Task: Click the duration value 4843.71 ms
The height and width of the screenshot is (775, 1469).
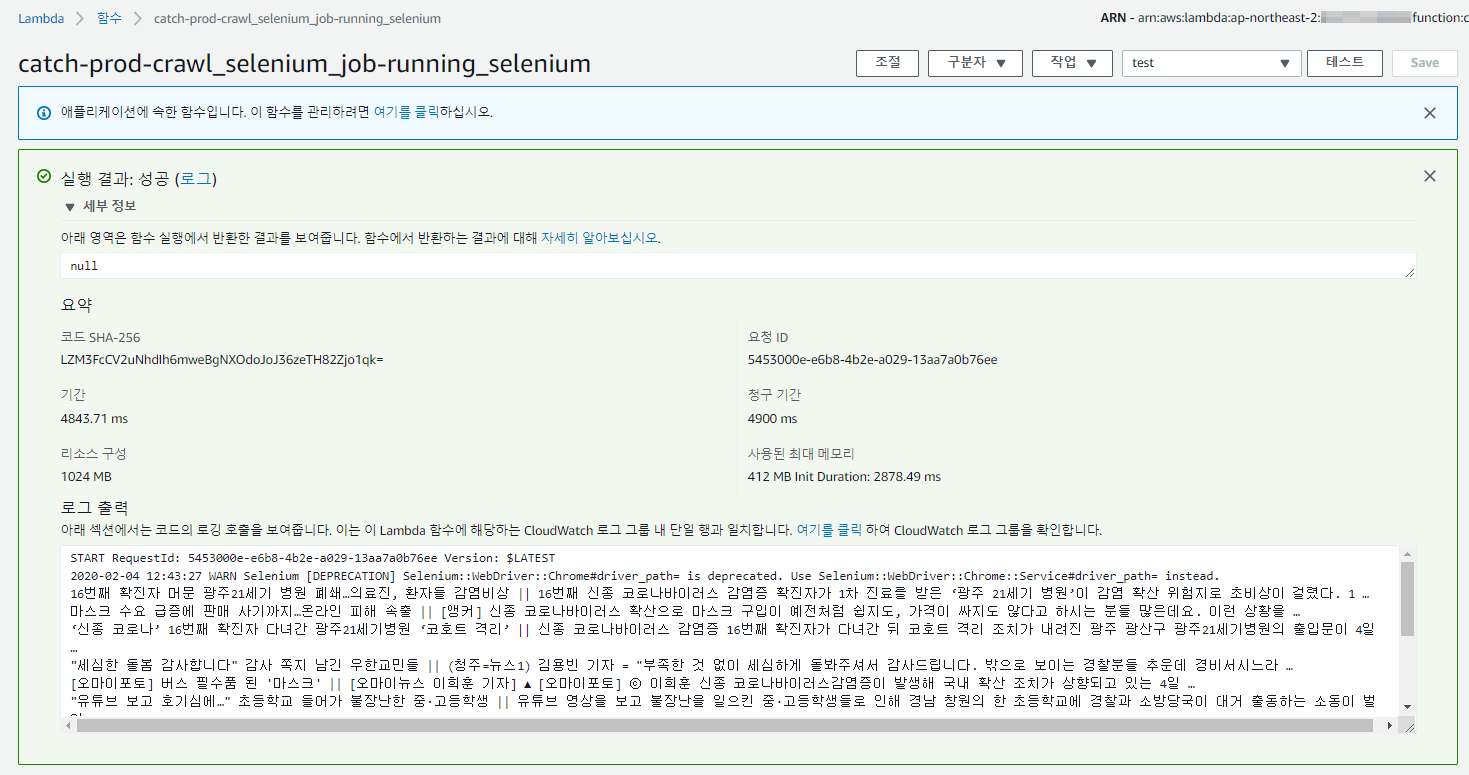Action: tap(95, 418)
